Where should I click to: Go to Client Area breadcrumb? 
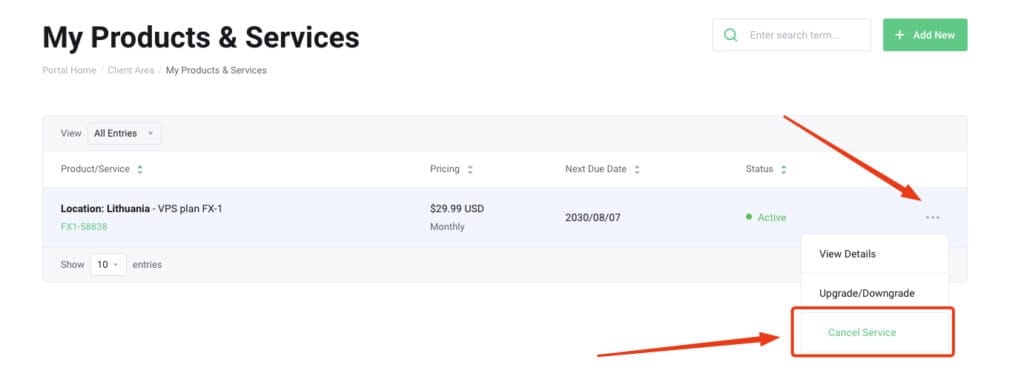[131, 70]
